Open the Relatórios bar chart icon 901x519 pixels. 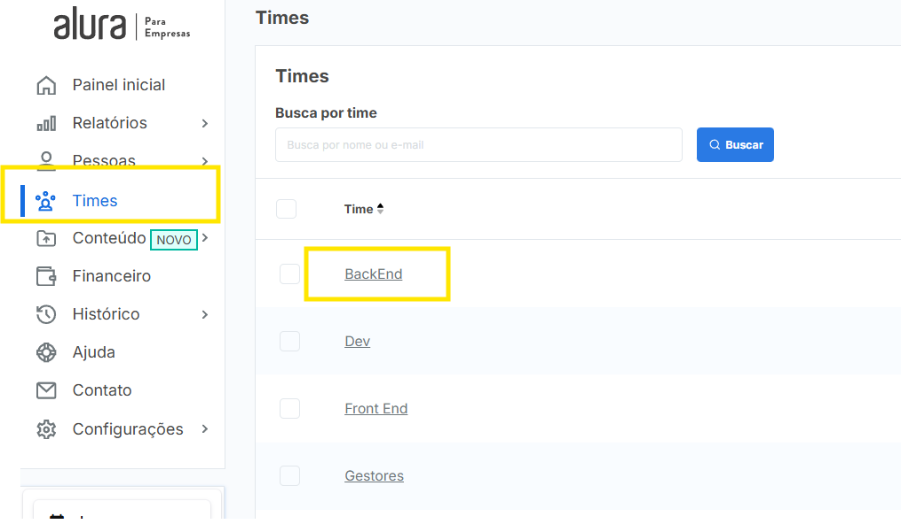[46, 123]
